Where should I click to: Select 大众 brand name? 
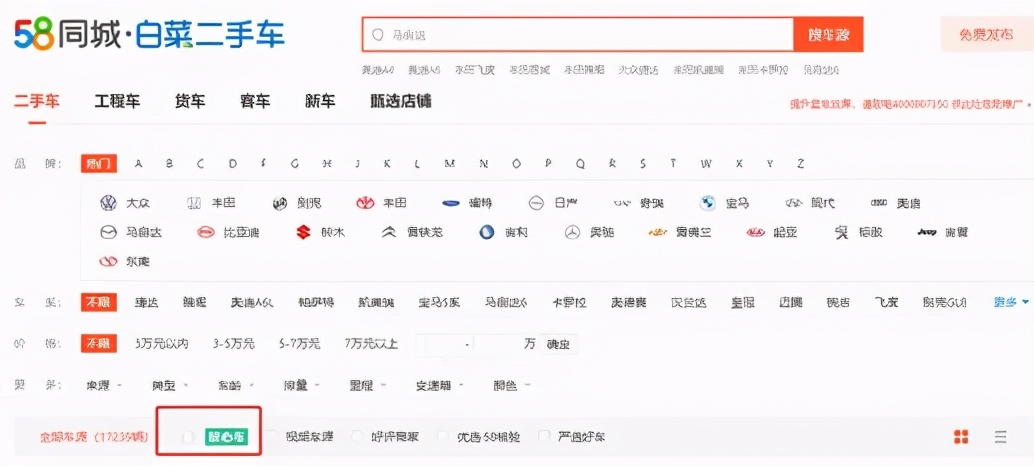138,204
